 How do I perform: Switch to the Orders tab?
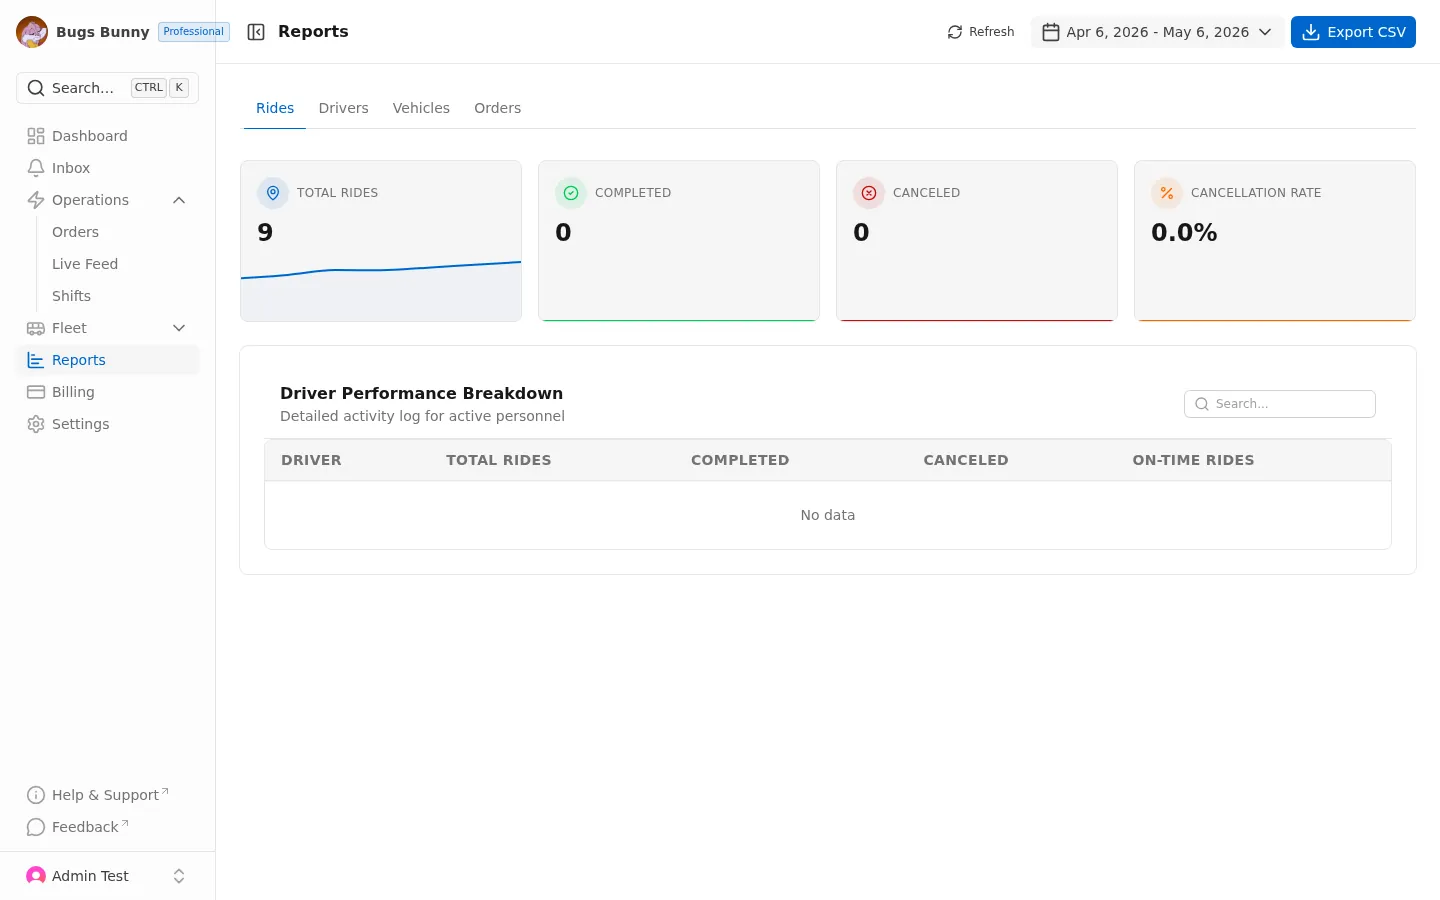pyautogui.click(x=497, y=108)
